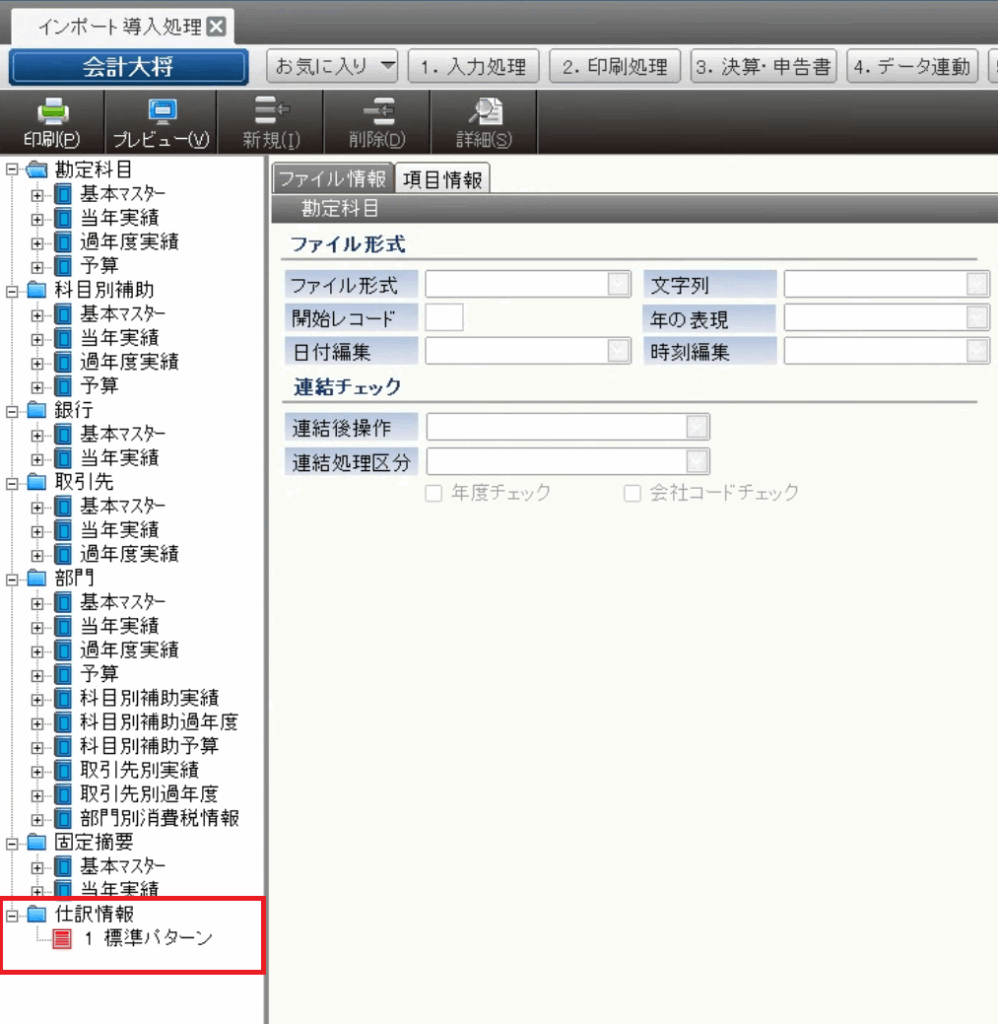Open 詳細 (Details) from the toolbar
The height and width of the screenshot is (1024, 998).
[484, 112]
